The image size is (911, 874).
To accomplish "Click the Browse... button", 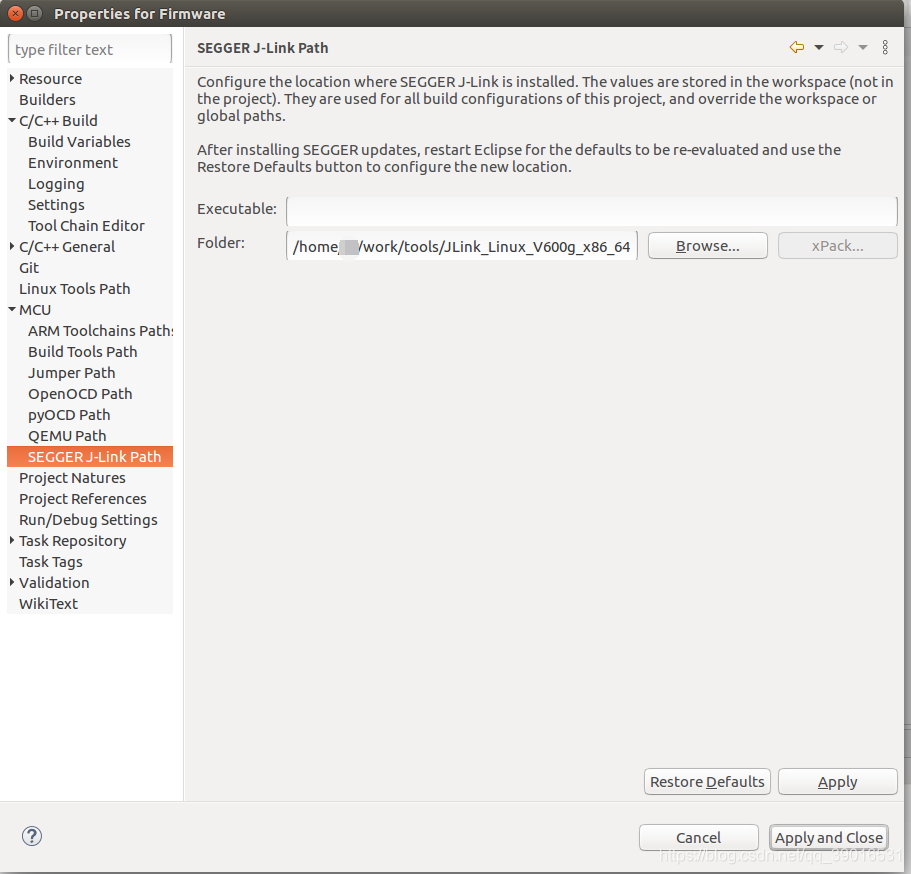I will coord(708,246).
